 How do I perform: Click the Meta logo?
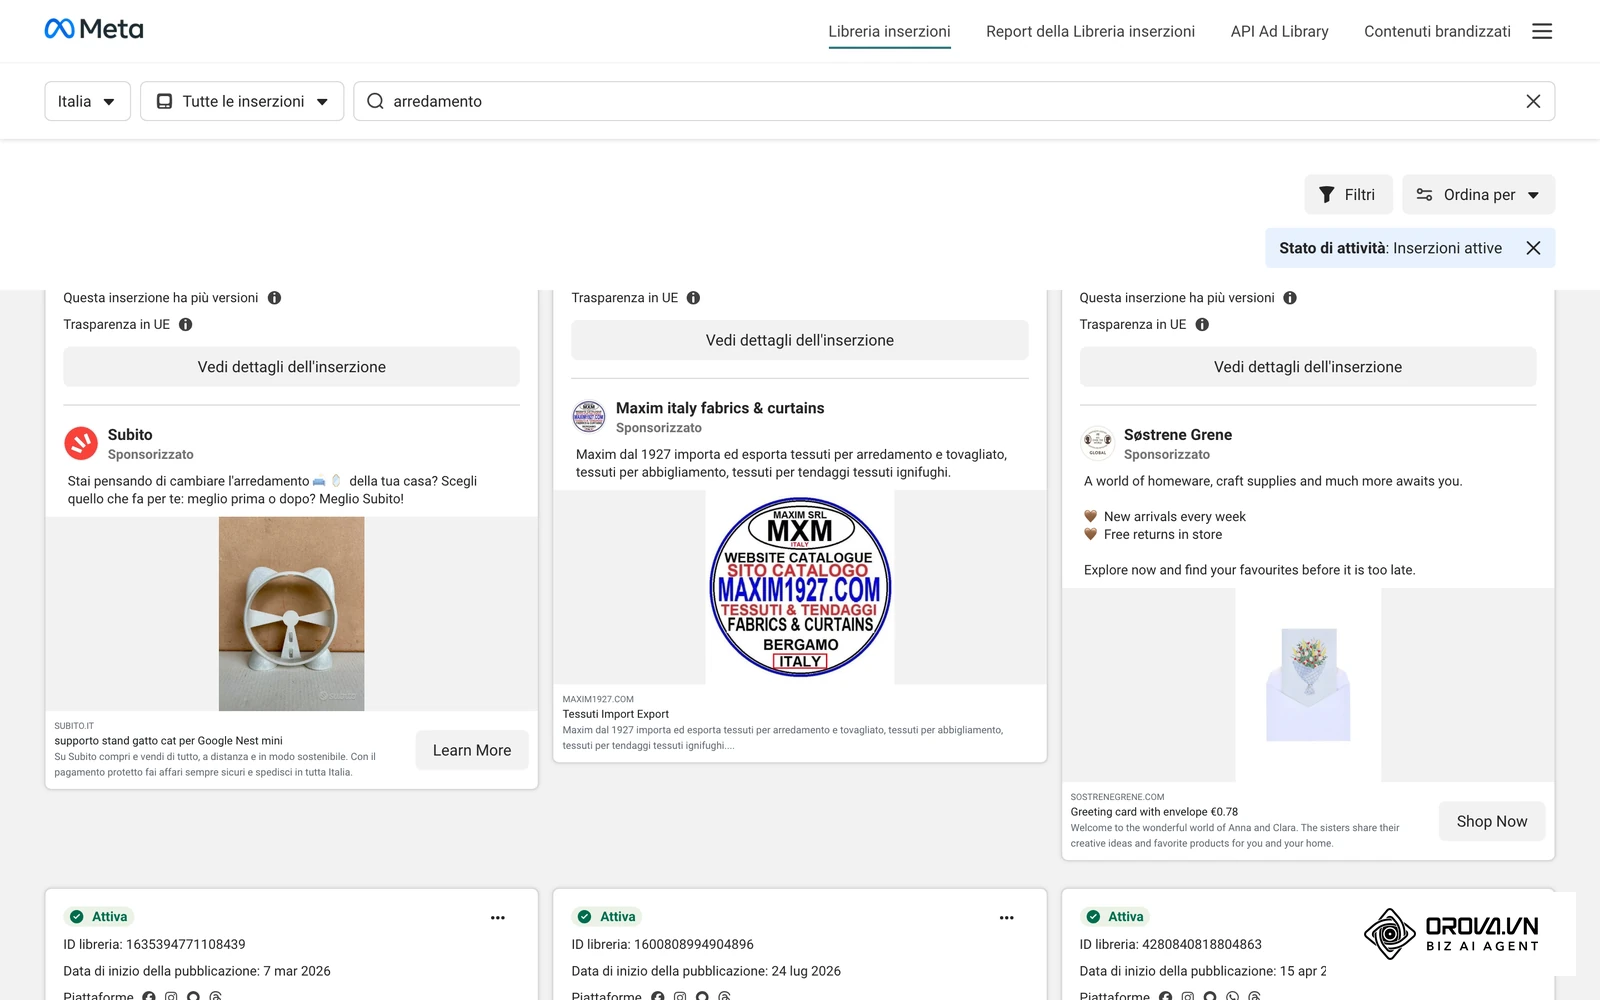94,29
